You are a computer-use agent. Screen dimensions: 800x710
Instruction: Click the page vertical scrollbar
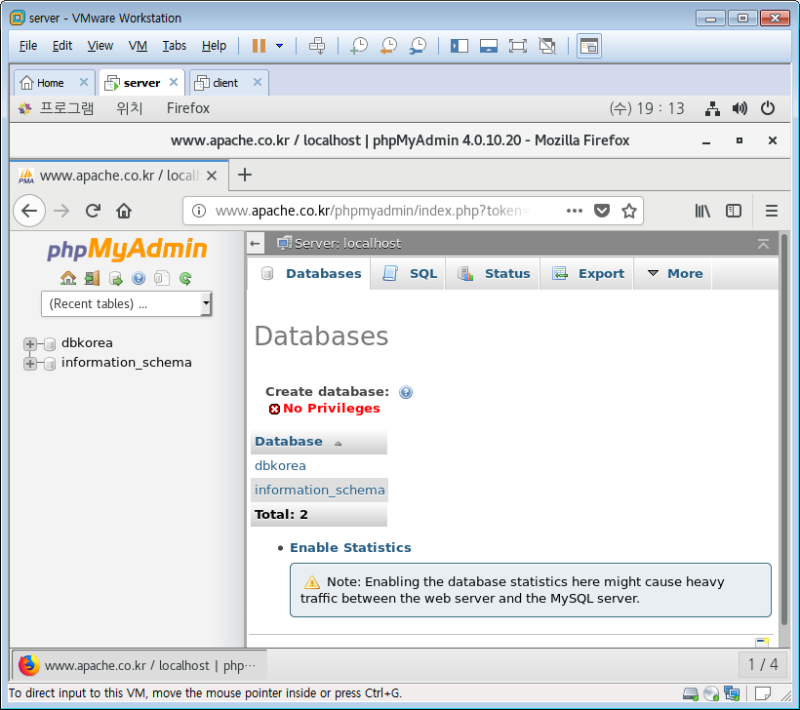point(784,428)
